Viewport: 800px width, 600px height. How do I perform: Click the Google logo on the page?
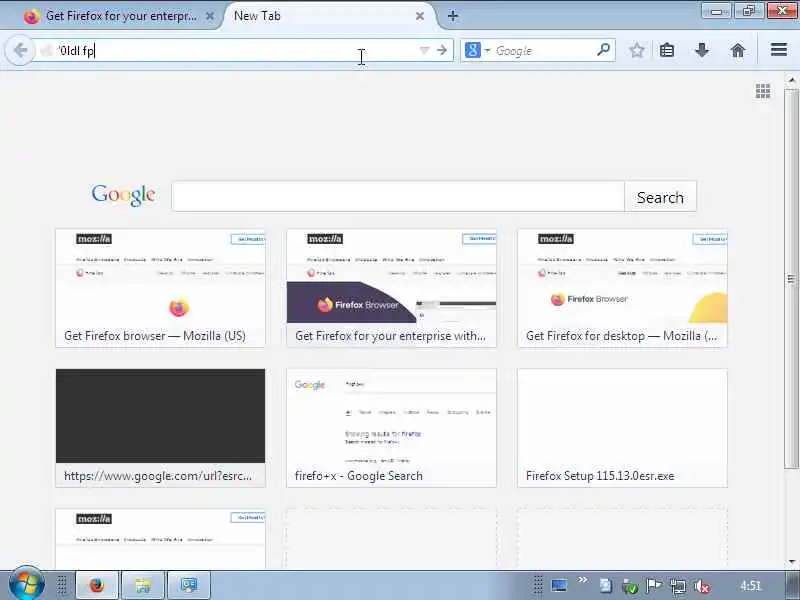click(x=123, y=195)
